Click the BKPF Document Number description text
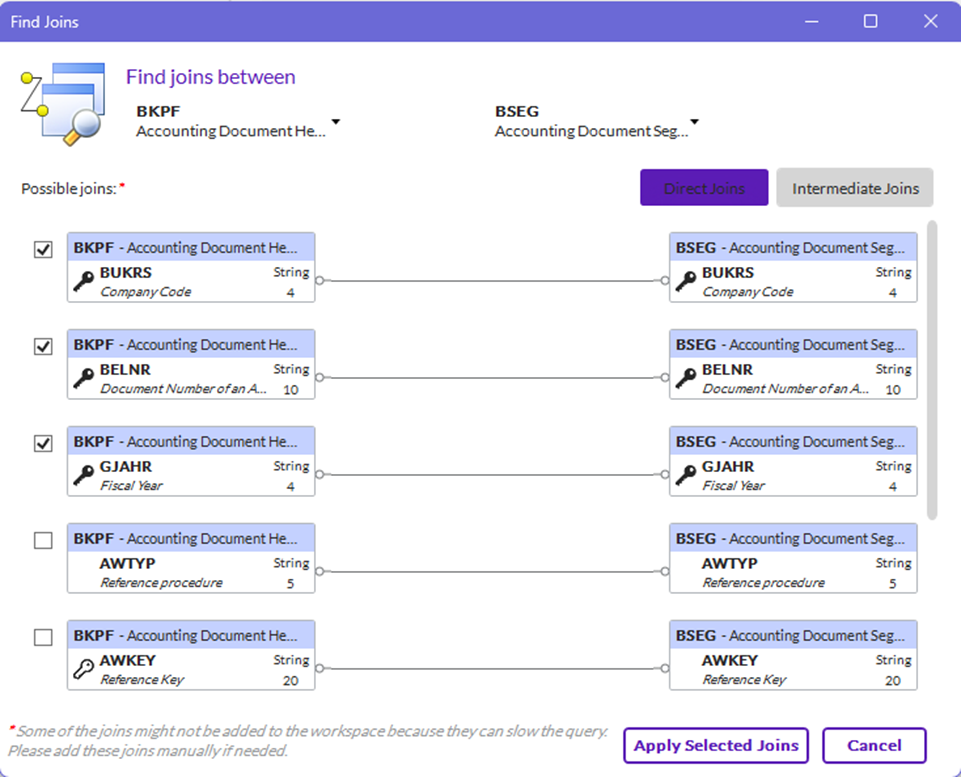961x777 pixels. (183, 389)
